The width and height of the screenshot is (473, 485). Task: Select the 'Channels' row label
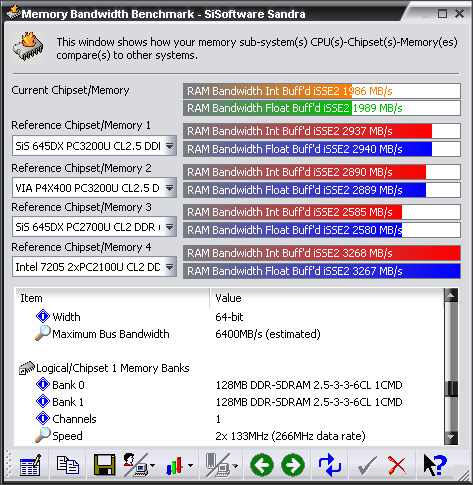tap(74, 419)
